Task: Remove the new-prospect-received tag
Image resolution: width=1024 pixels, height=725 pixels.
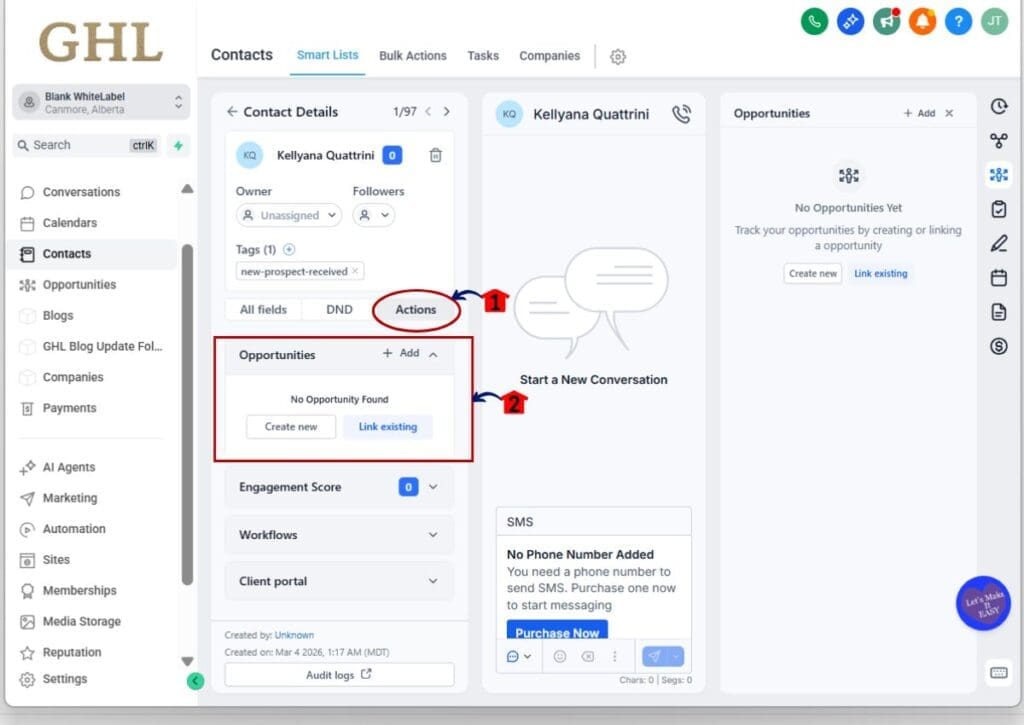Action: click(x=355, y=271)
